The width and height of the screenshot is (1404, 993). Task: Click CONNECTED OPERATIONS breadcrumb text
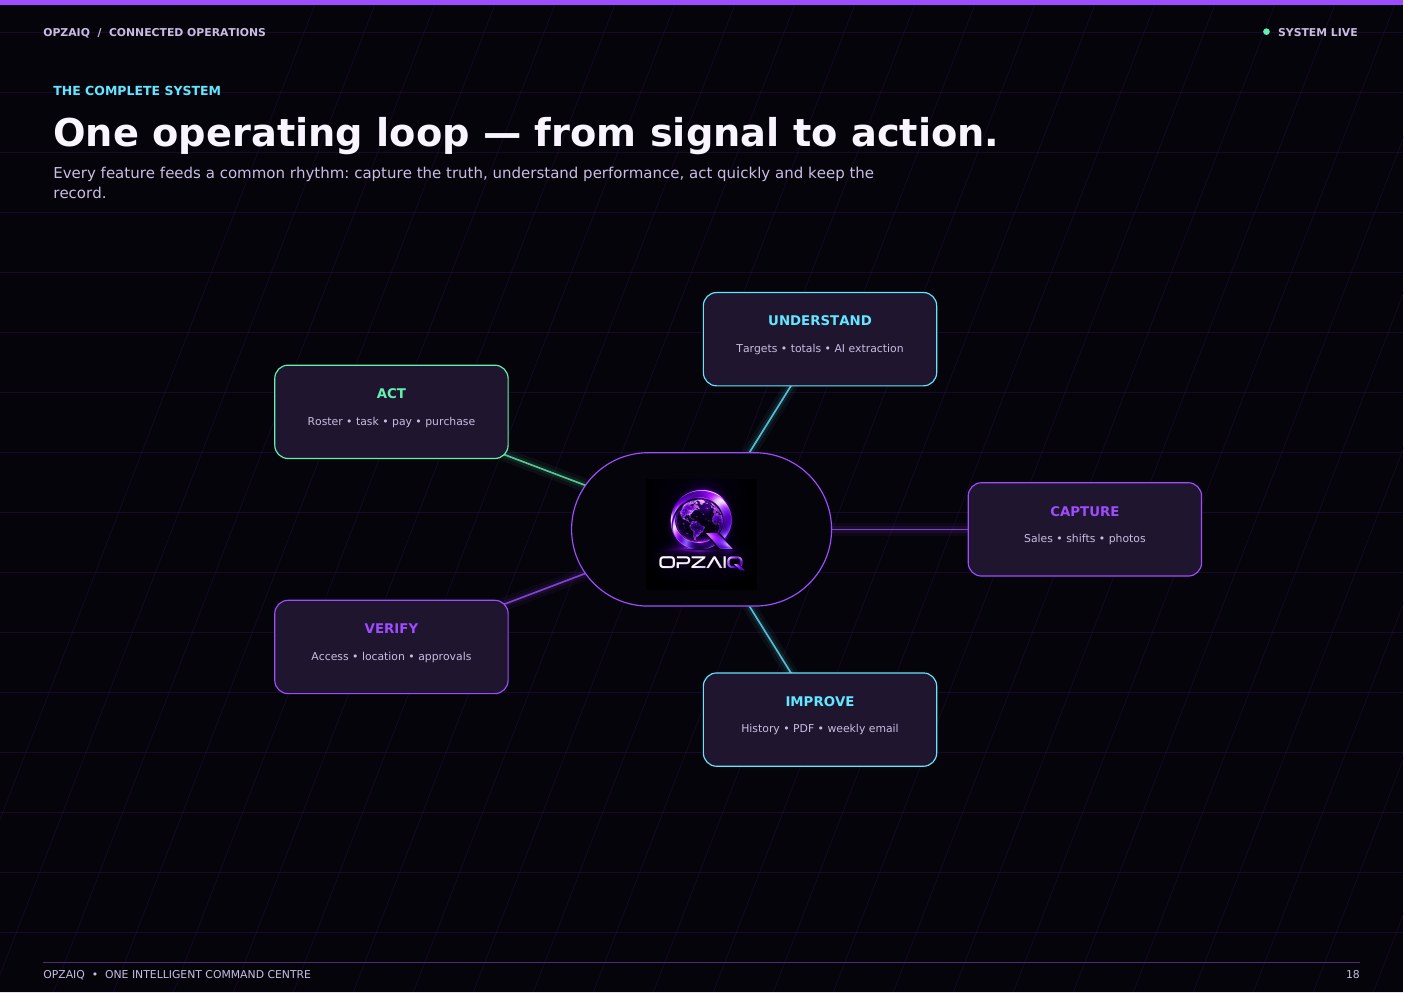point(187,32)
